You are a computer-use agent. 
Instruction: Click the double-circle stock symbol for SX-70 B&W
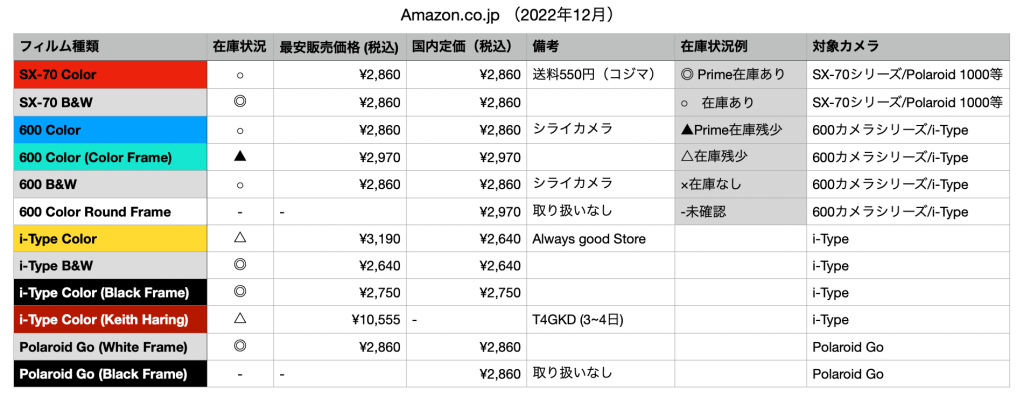coord(239,103)
